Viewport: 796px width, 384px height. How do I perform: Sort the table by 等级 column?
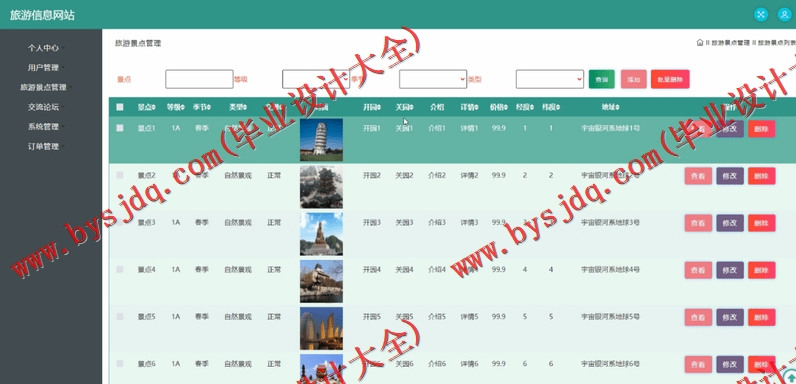click(x=176, y=107)
